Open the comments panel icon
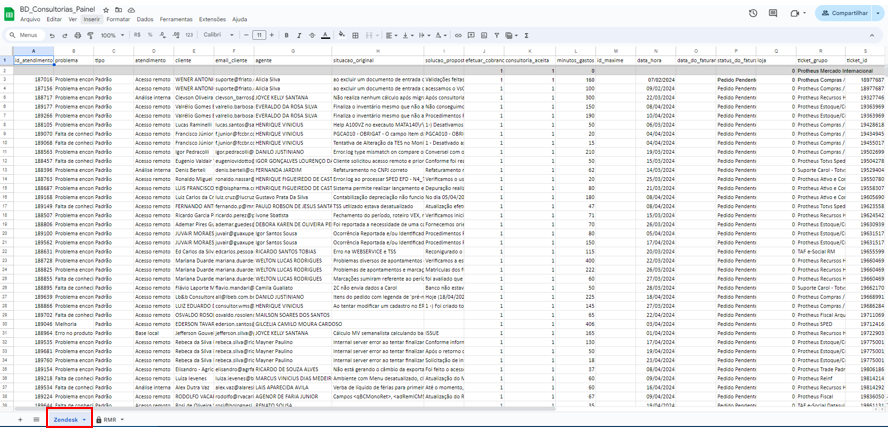This screenshot has width=888, height=429. pyautogui.click(x=773, y=13)
